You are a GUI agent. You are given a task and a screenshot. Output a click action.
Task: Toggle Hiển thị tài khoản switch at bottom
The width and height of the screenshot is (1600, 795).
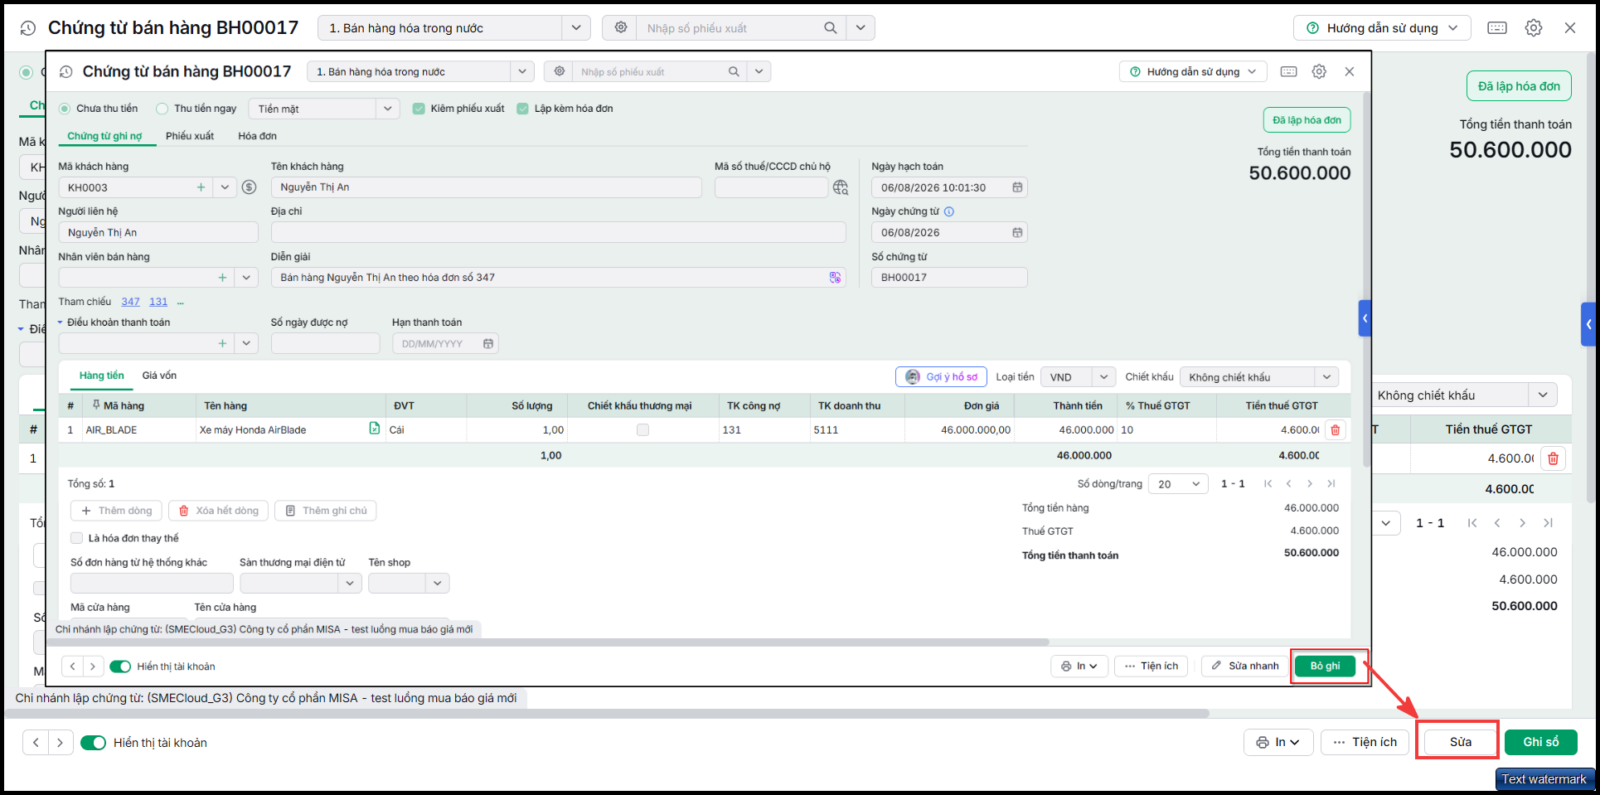click(x=93, y=743)
